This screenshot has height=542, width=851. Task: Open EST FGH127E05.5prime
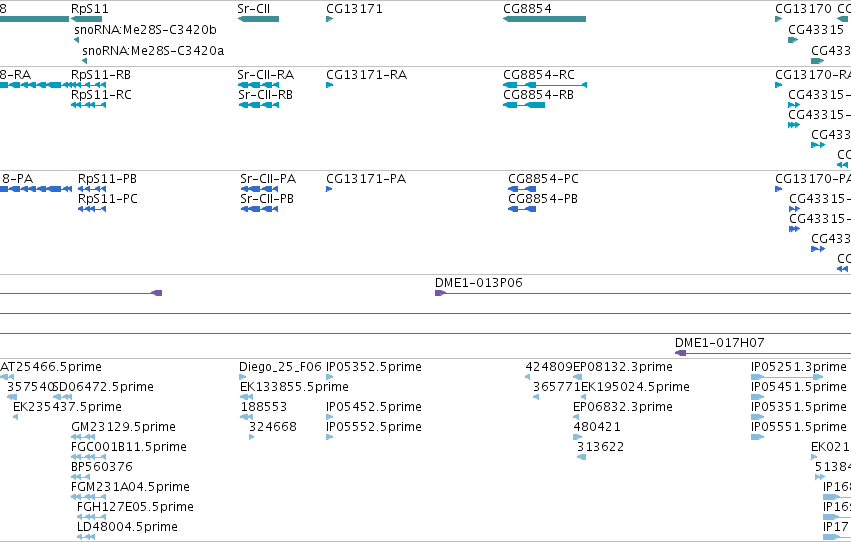coord(135,507)
